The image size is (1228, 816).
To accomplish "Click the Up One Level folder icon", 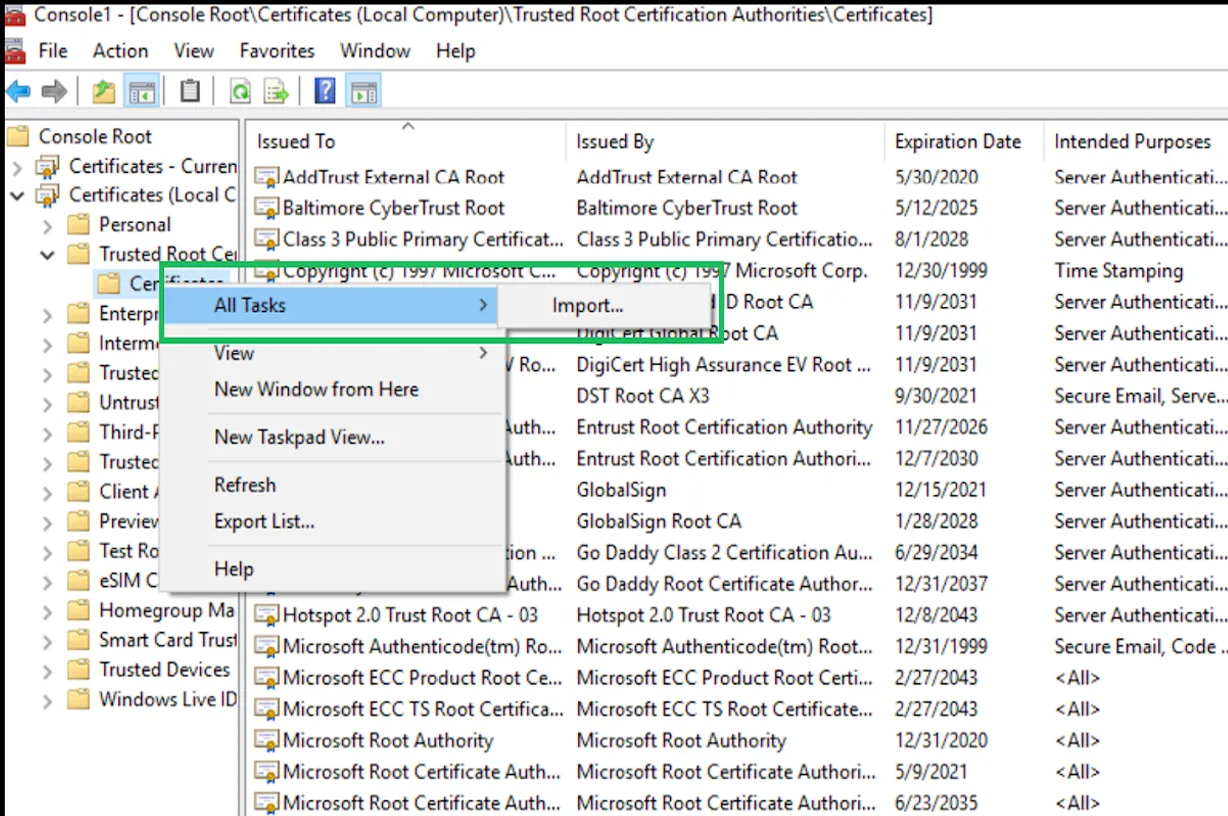I will [x=103, y=92].
